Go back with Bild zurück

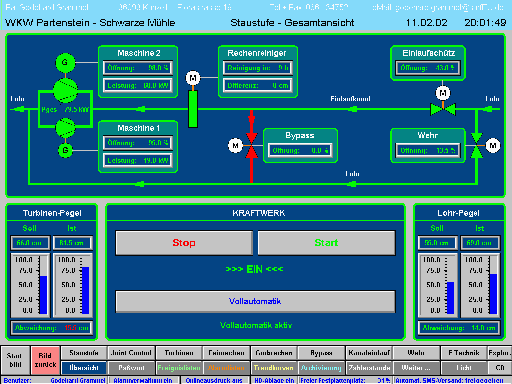click(x=45, y=360)
